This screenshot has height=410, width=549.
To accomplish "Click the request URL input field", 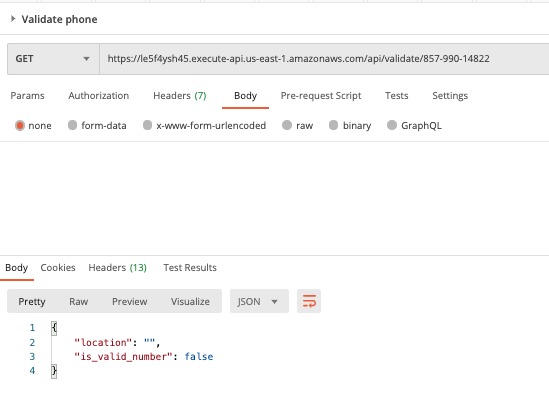I will tap(324, 59).
